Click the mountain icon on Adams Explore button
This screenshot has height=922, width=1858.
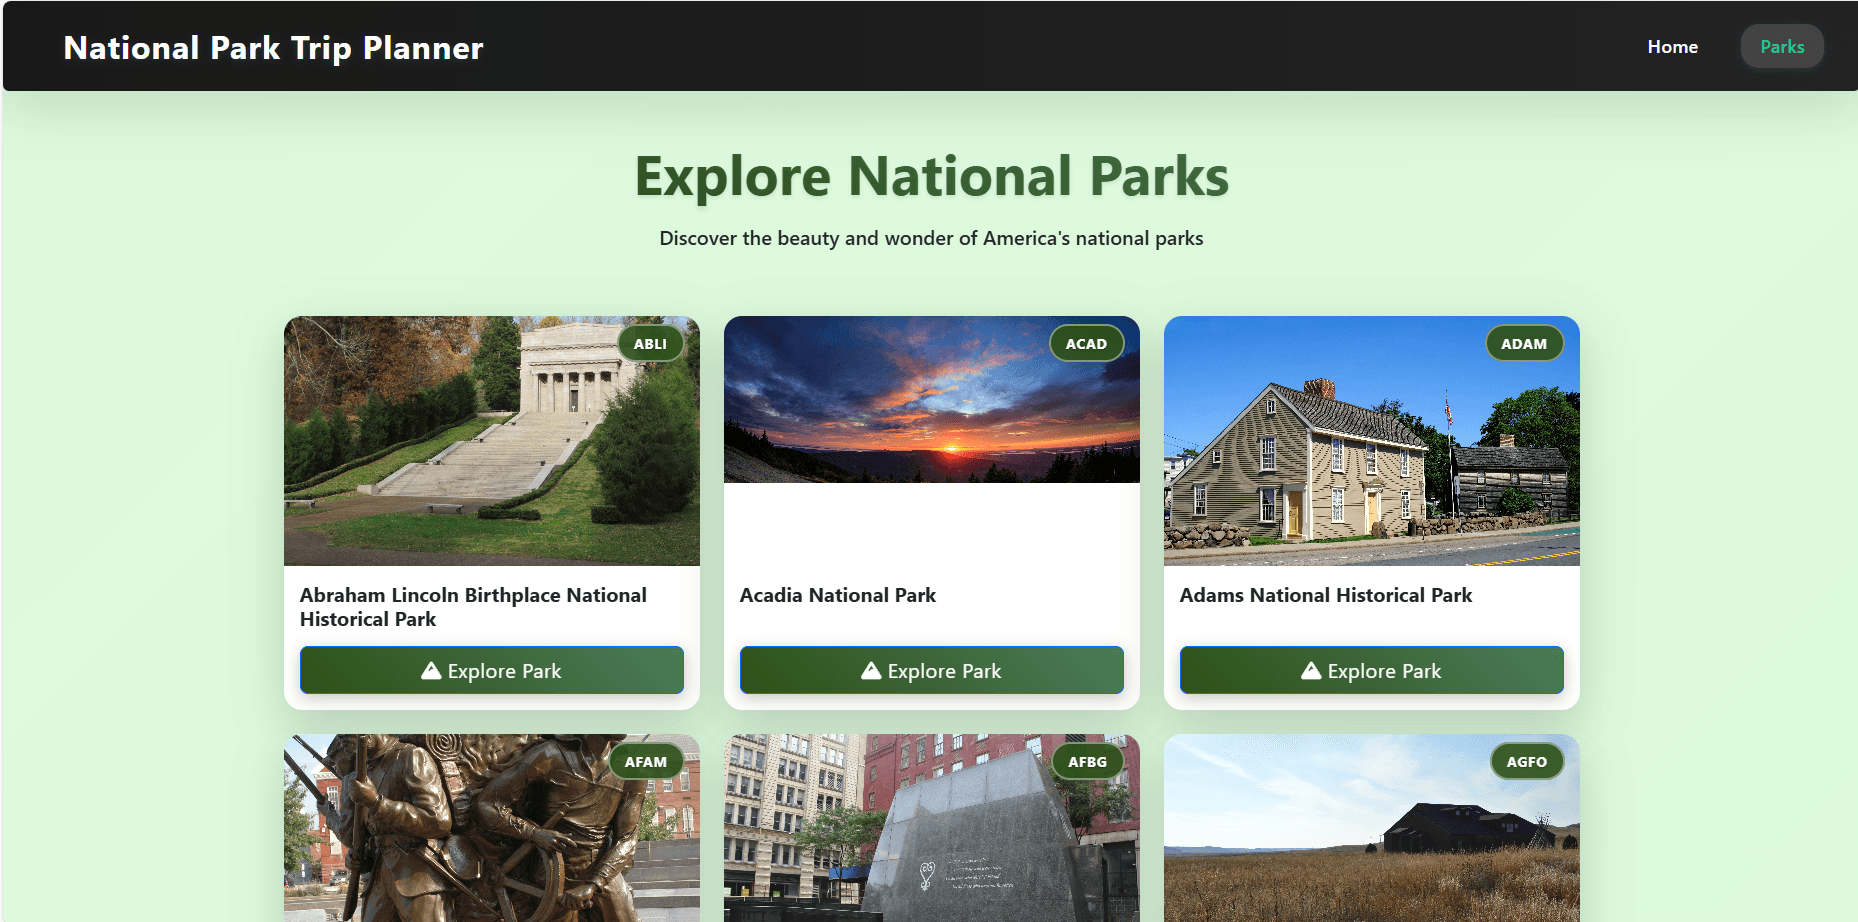pyautogui.click(x=1310, y=670)
